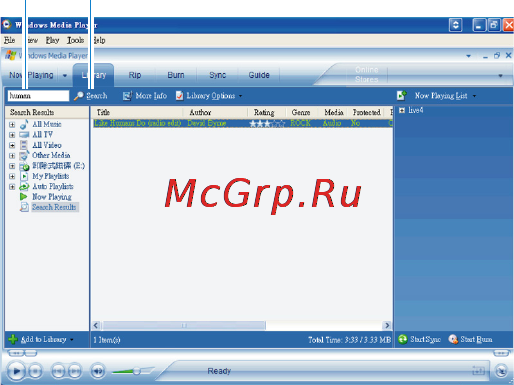Select Search Results in the sidebar
Viewport: 514px width, 385px height.
click(x=54, y=207)
